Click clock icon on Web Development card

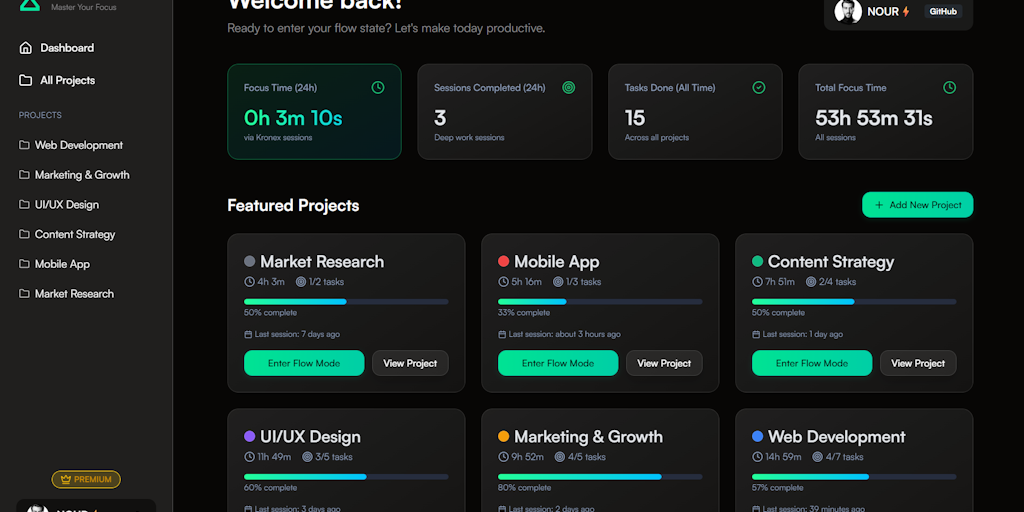tap(758, 457)
